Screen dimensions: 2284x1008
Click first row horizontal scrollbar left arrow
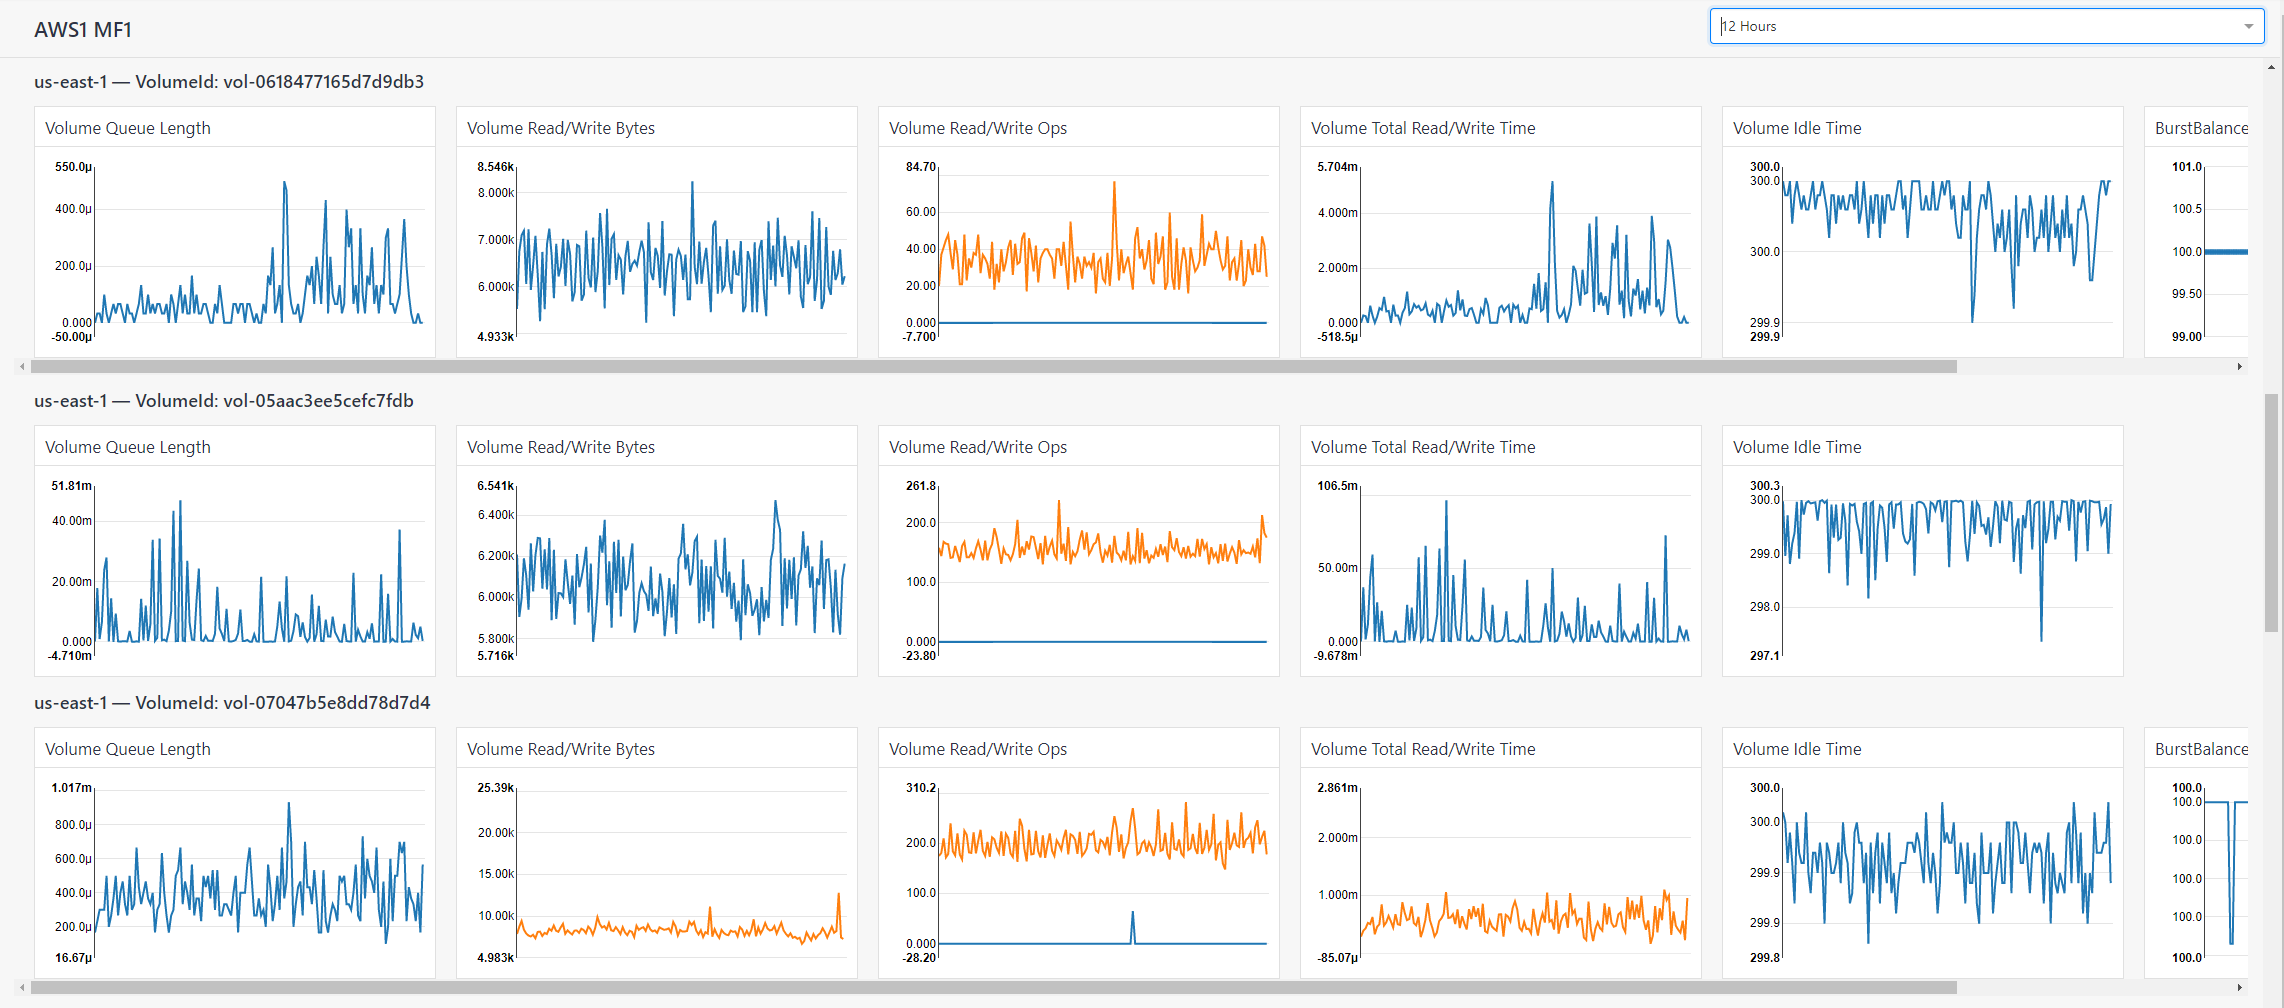pyautogui.click(x=23, y=367)
